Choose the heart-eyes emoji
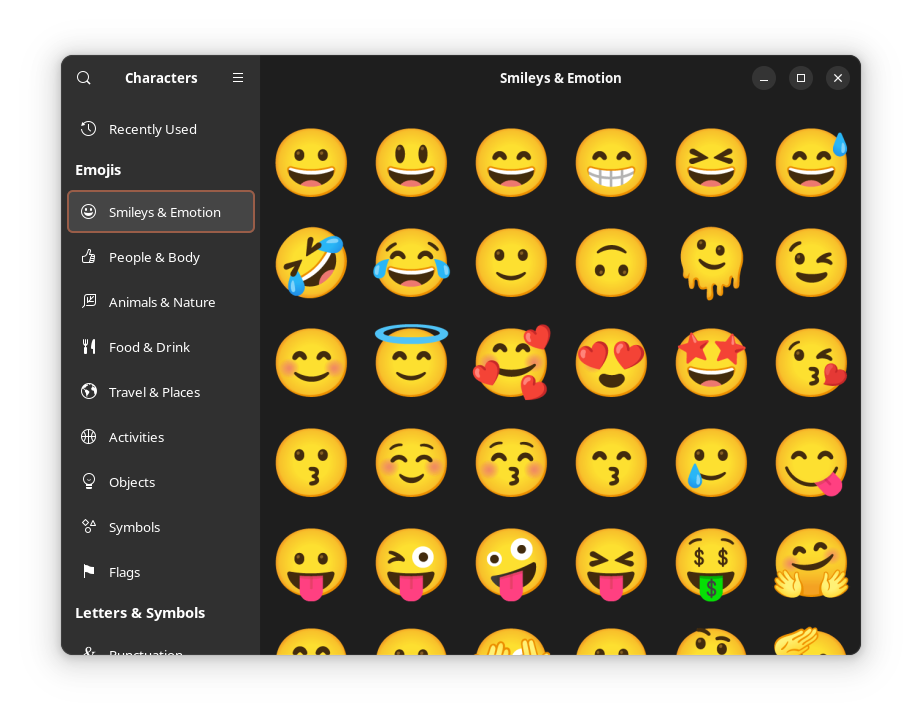The height and width of the screenshot is (722, 922). pos(611,363)
